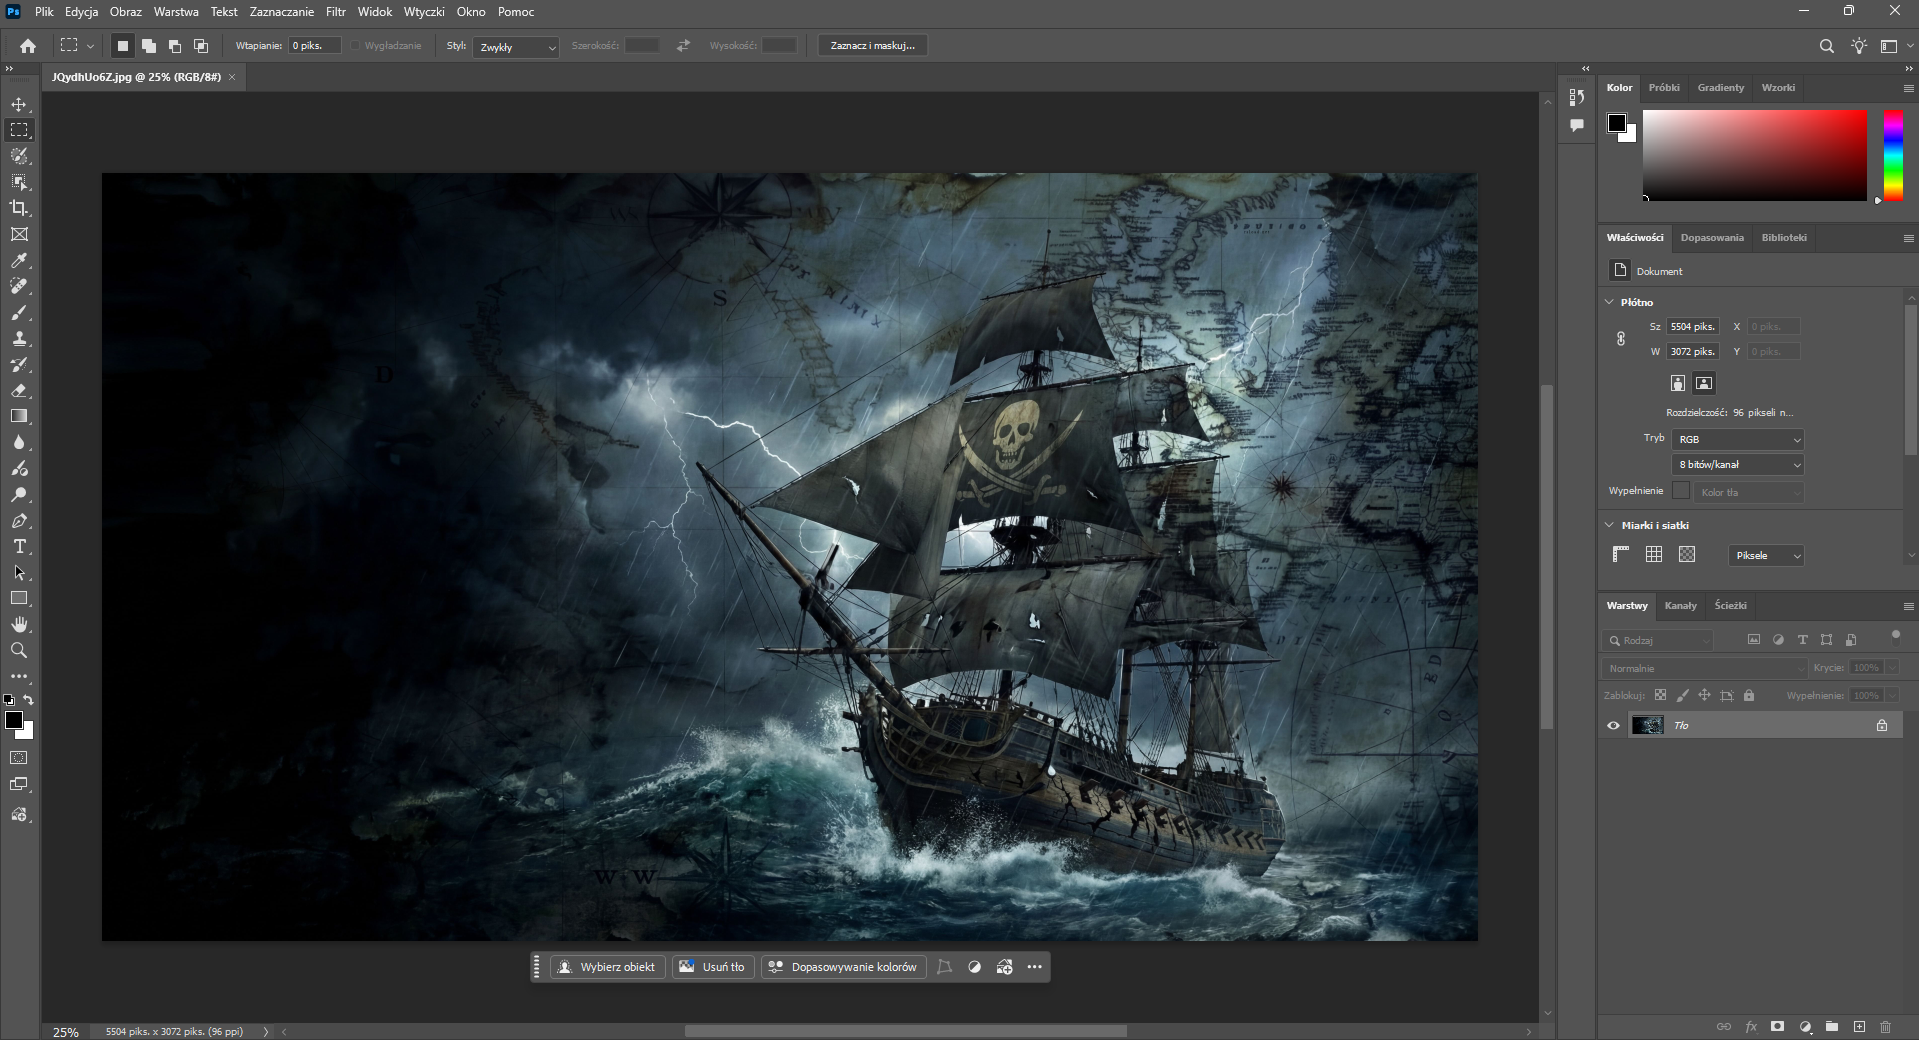Open the Zaznaczanie menu
Viewport: 1919px width, 1040px height.
(282, 12)
